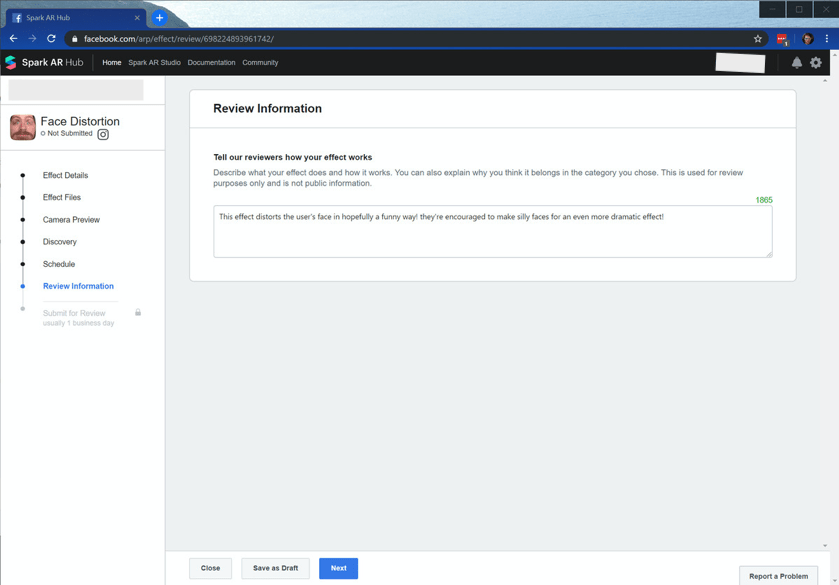The height and width of the screenshot is (585, 839).
Task: View site info via the lock icon
Action: (x=74, y=39)
